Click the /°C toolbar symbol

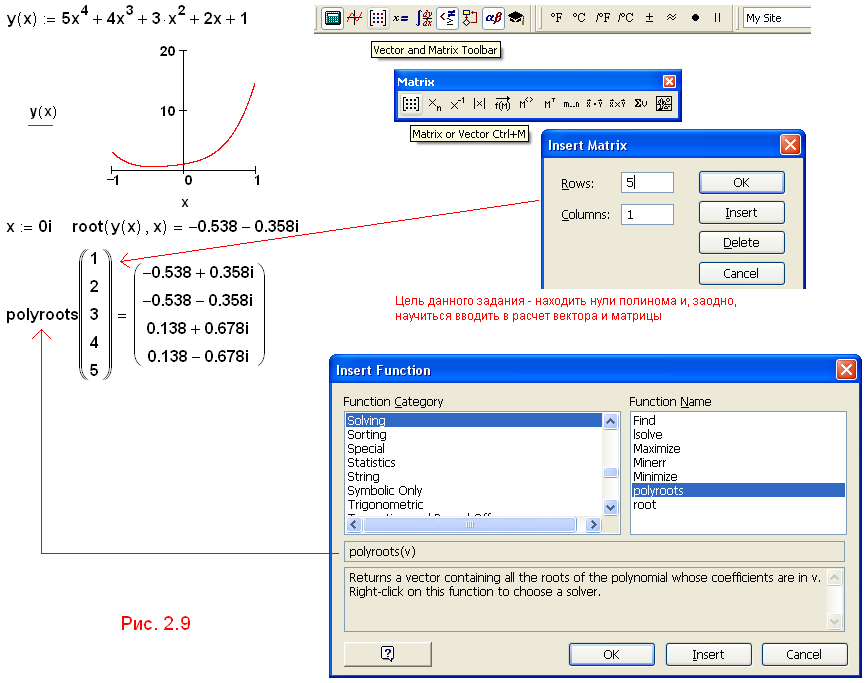(x=625, y=18)
